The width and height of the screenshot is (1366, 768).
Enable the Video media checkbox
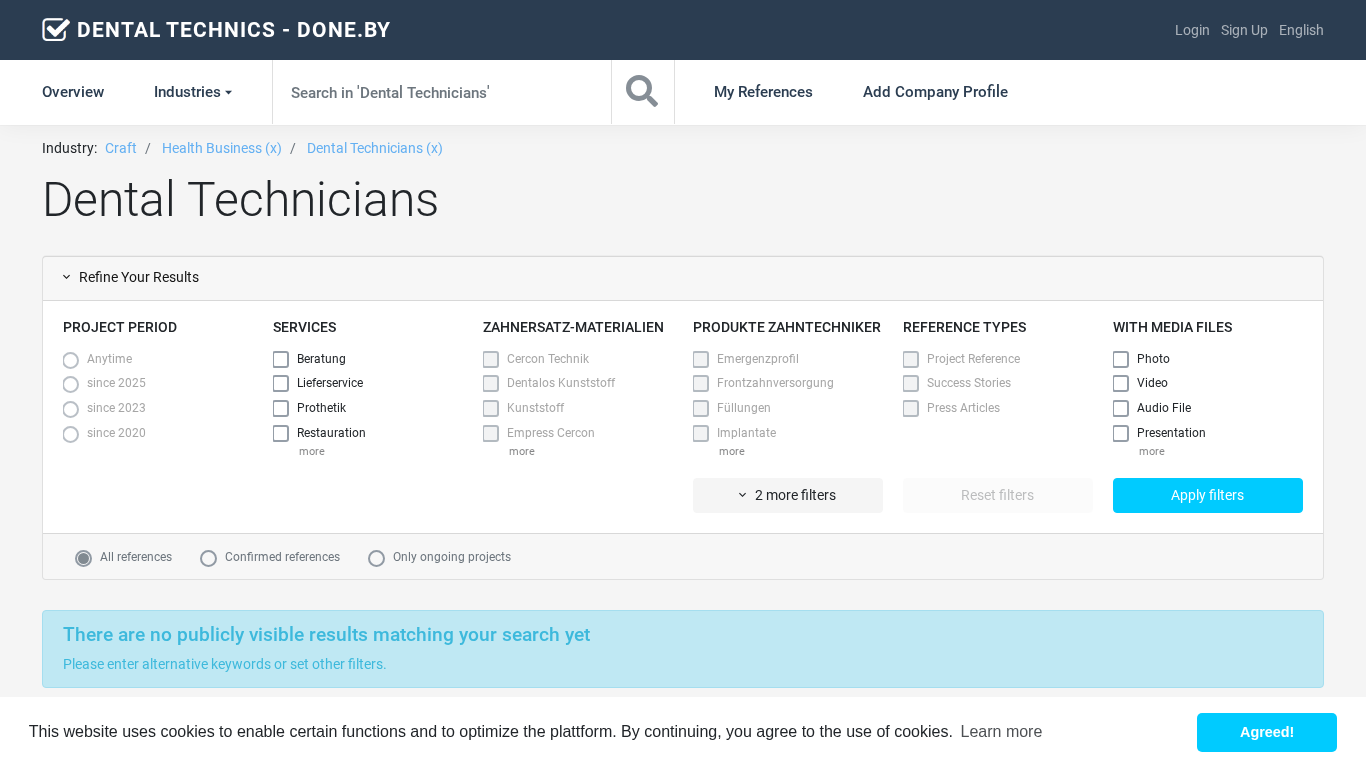(1121, 383)
